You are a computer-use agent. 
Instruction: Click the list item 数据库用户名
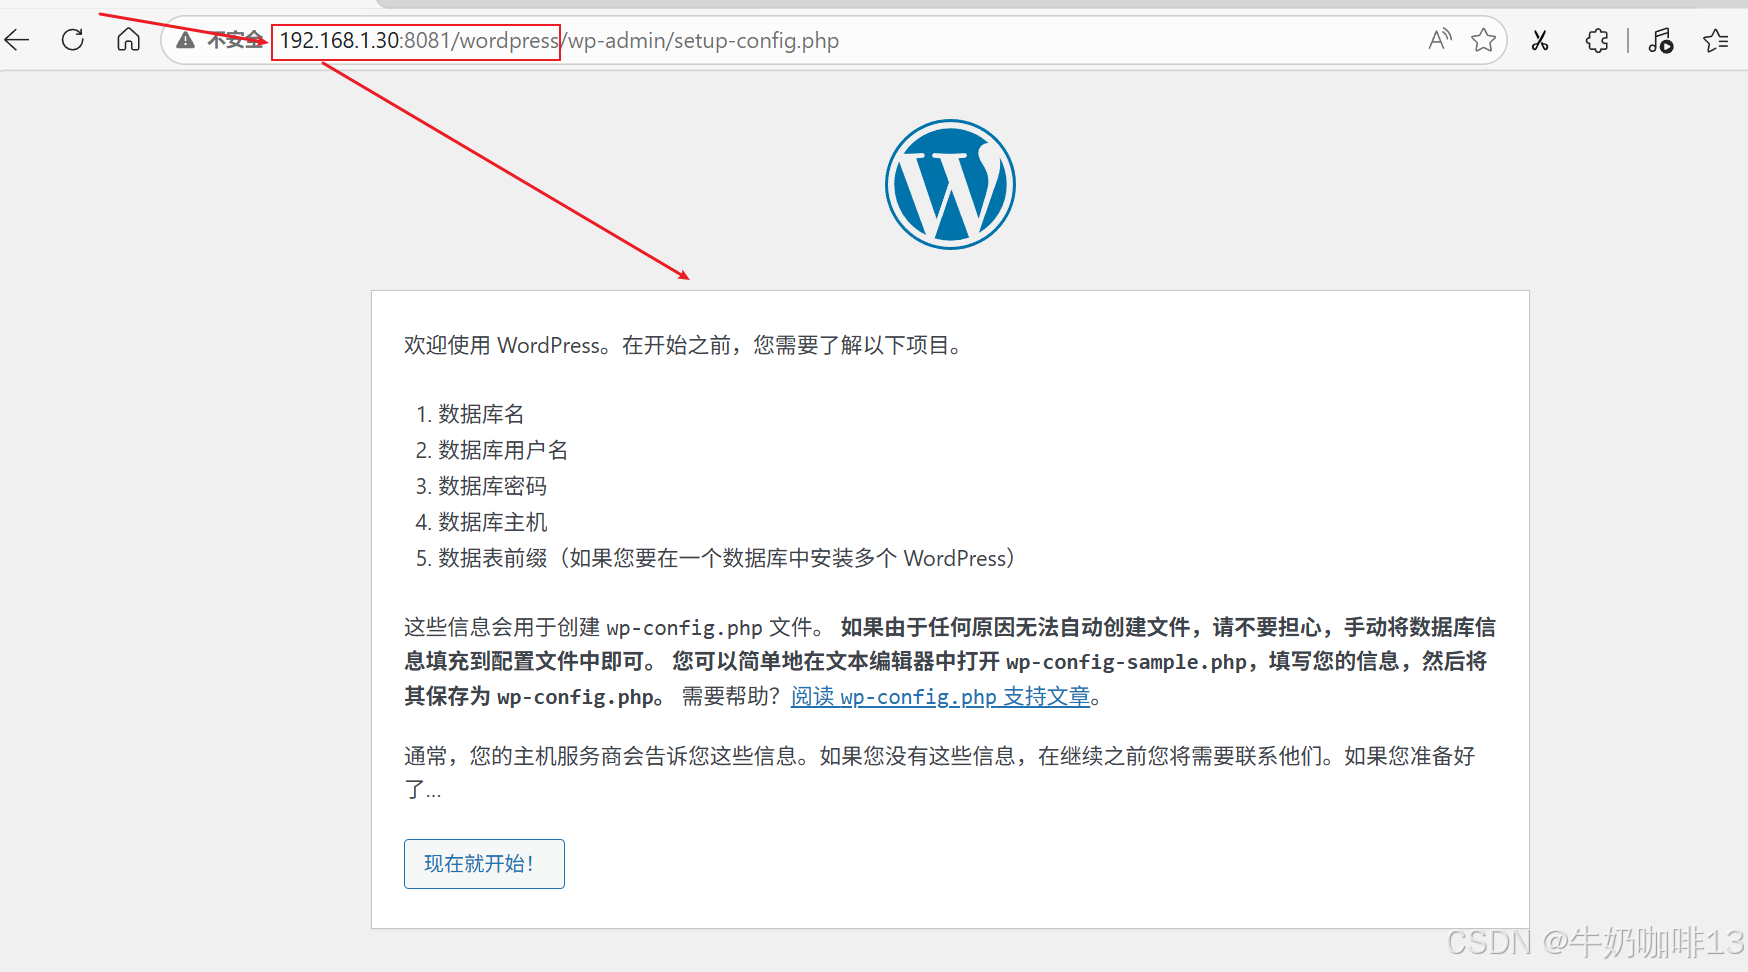(502, 450)
